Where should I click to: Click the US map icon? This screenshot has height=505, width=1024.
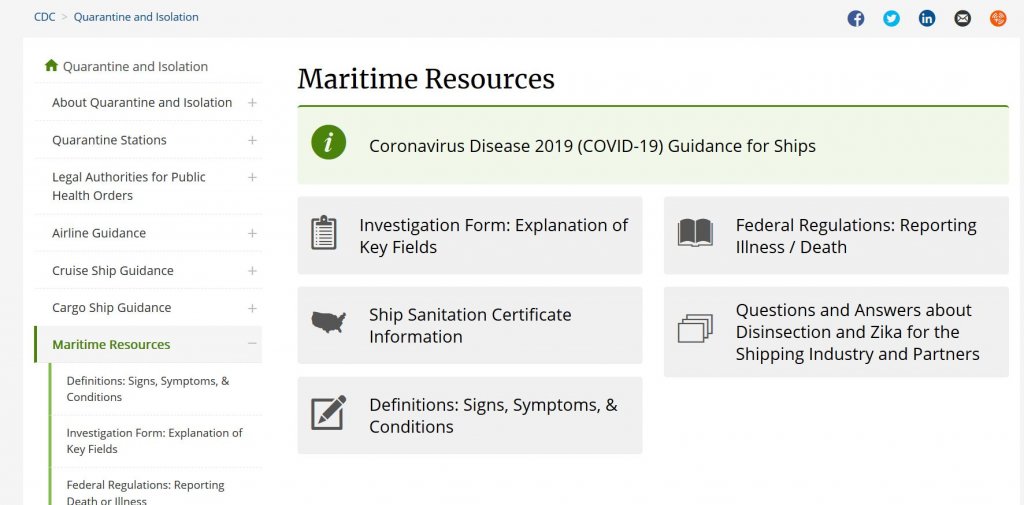tap(328, 323)
